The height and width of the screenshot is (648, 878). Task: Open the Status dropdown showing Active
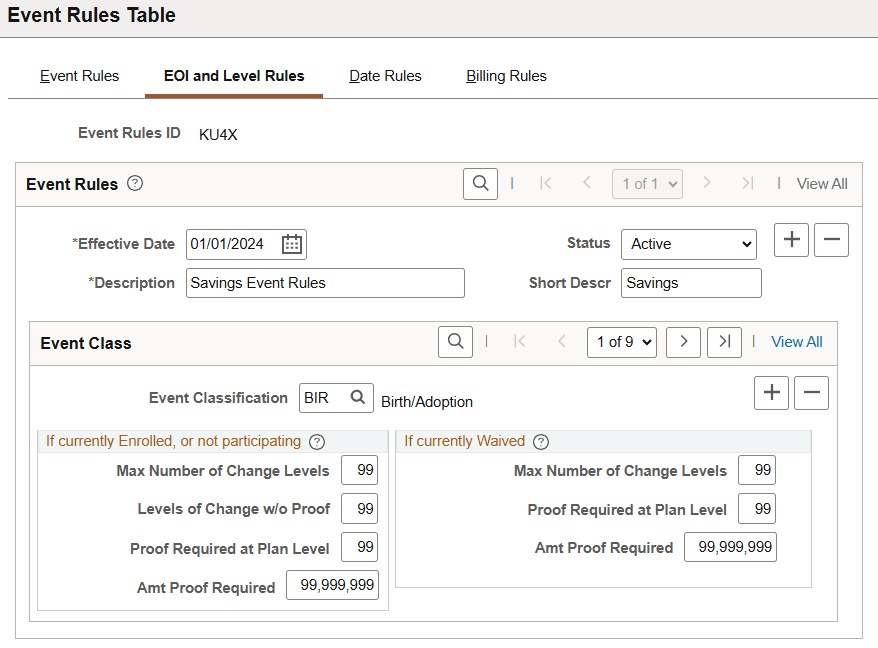(x=688, y=244)
